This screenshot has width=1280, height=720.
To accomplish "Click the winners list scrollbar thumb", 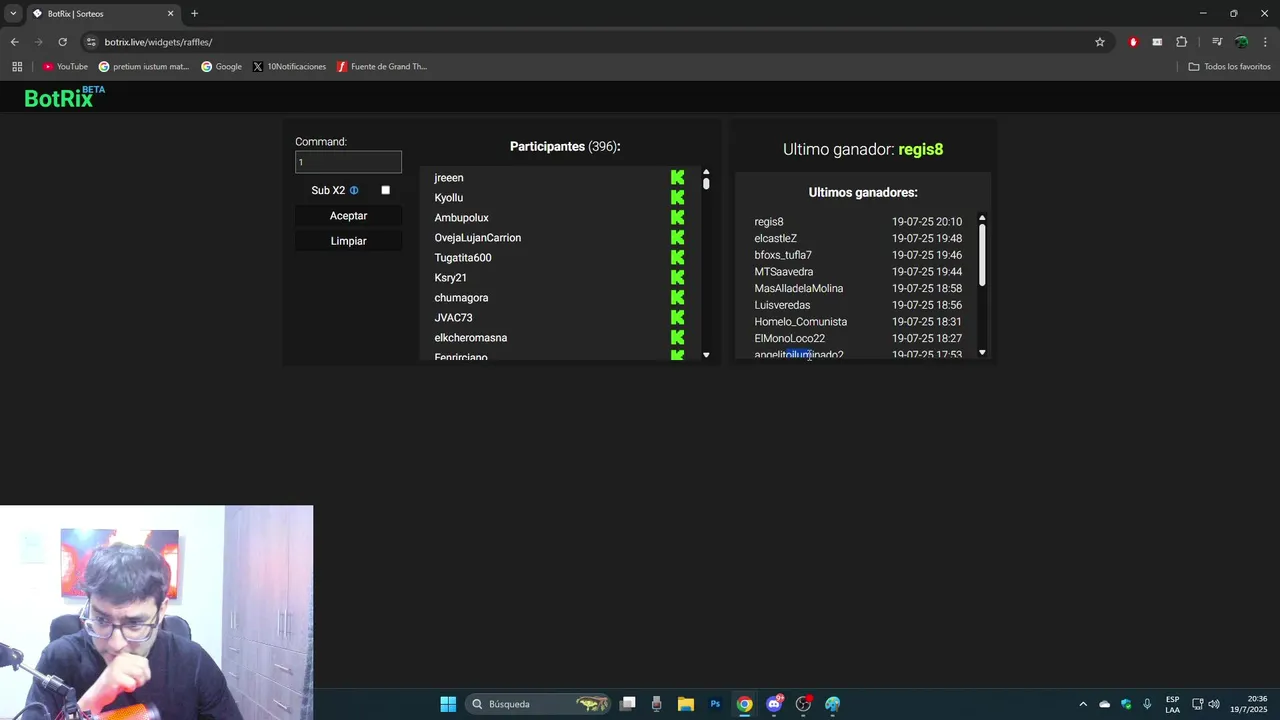I will coord(982,254).
